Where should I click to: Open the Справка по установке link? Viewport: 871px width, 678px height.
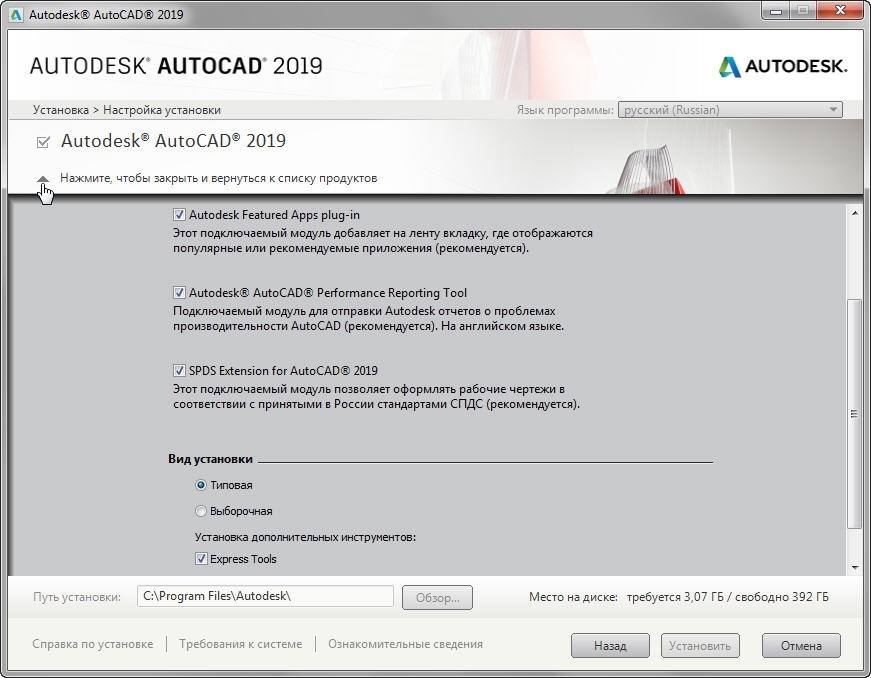point(93,644)
